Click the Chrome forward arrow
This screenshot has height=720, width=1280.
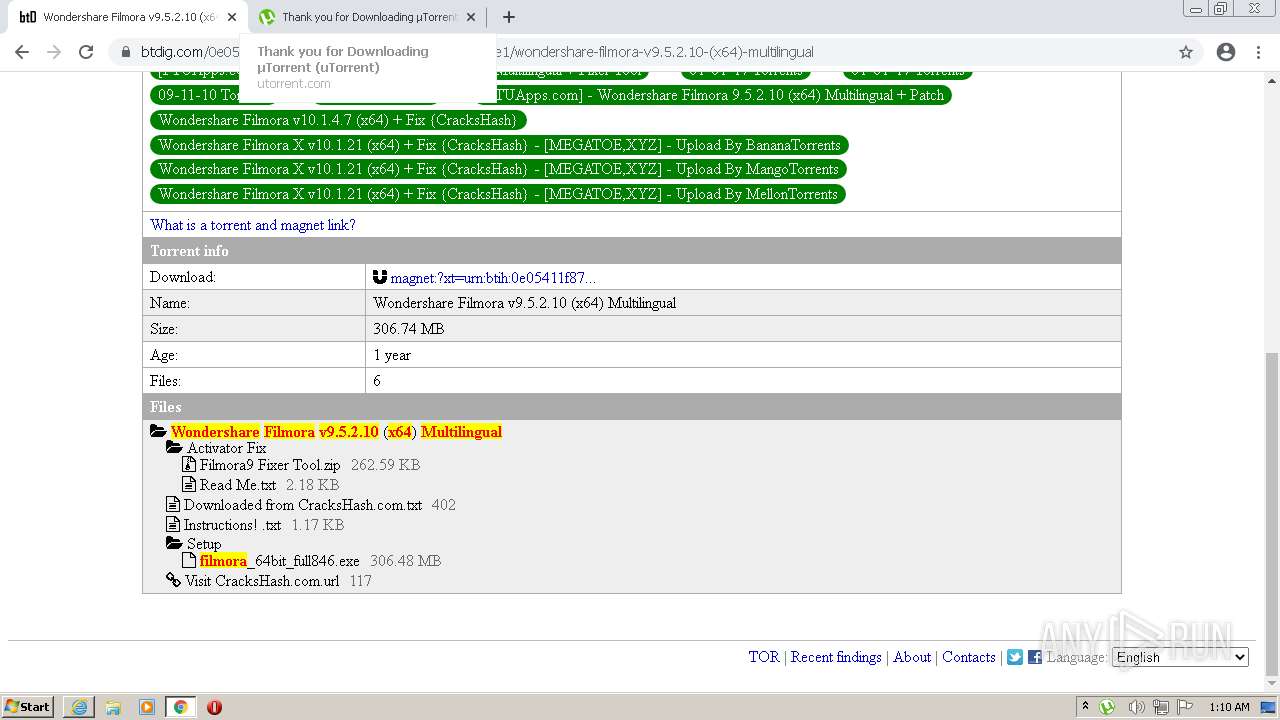[54, 52]
